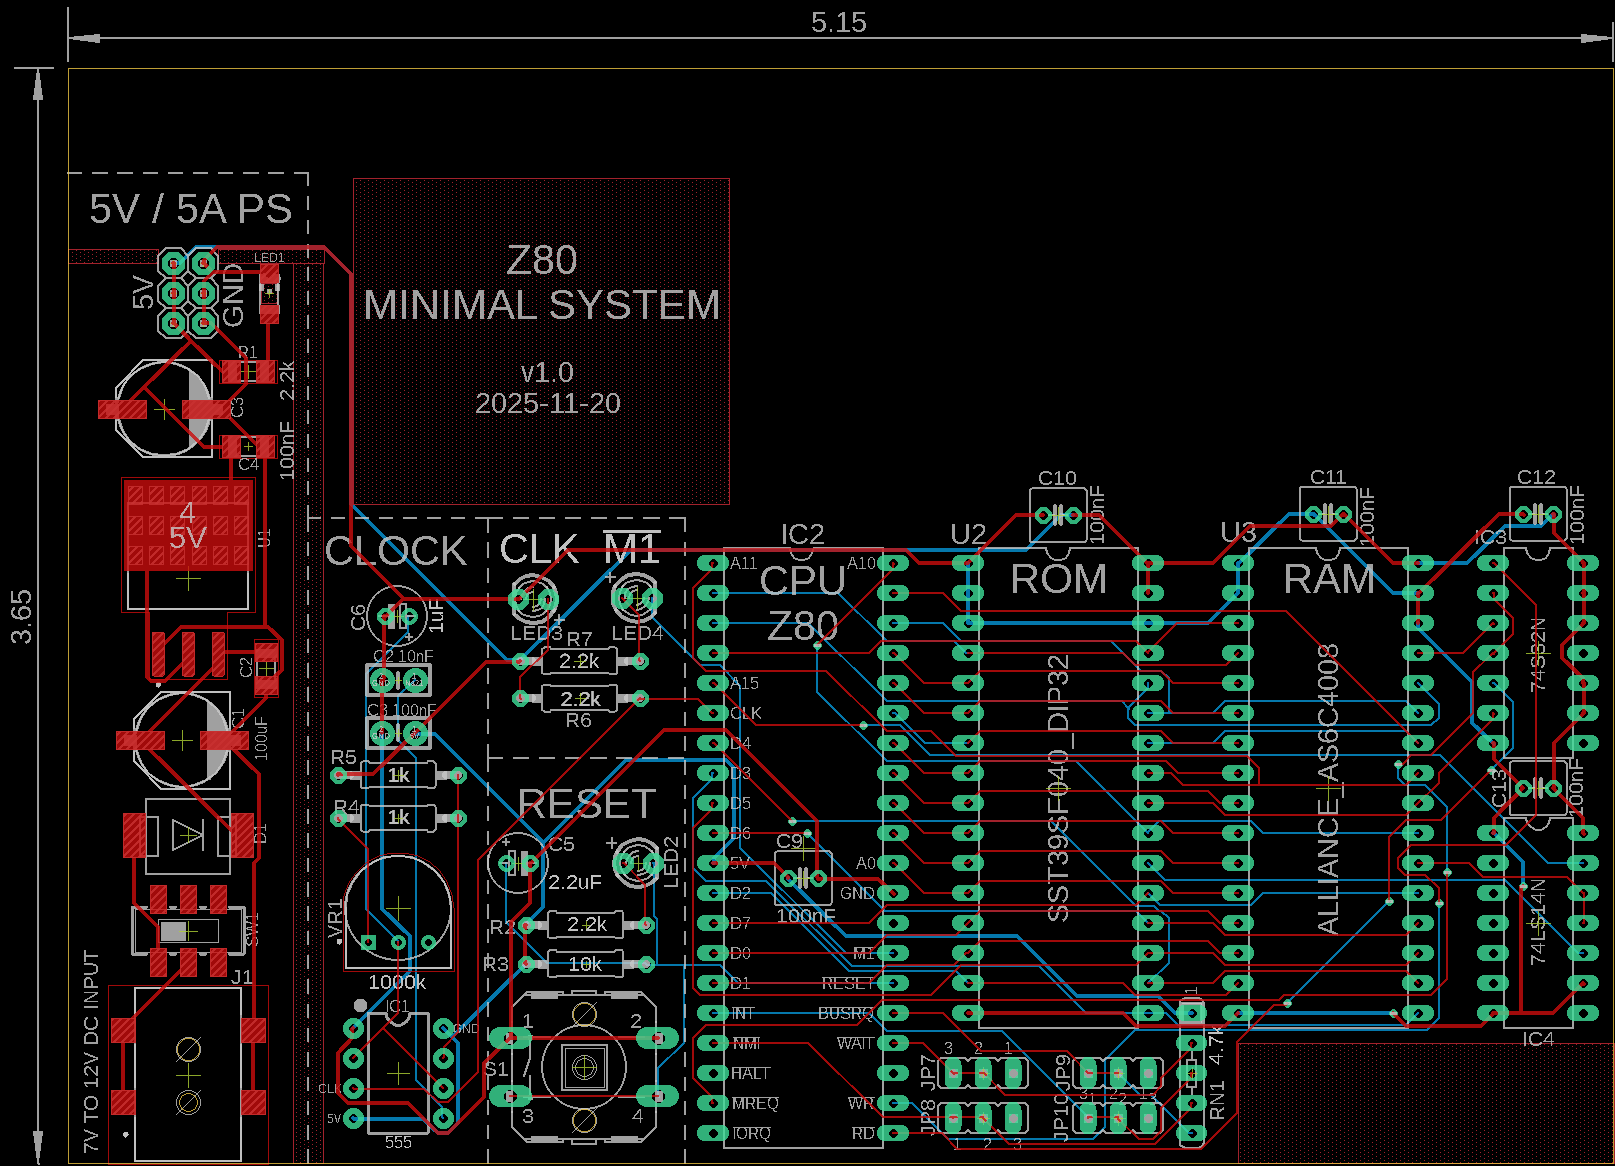Select the LED3 clock indicator LED
This screenshot has width=1615, height=1166.
coord(533,599)
